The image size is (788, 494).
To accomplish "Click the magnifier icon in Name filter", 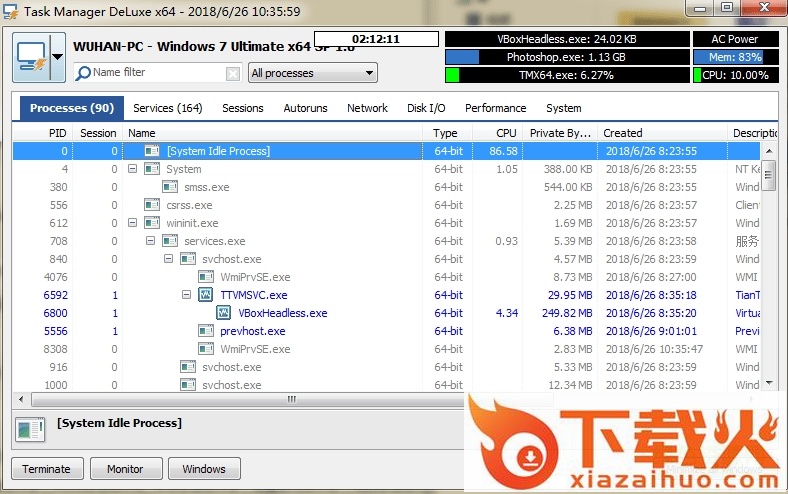I will [x=83, y=73].
